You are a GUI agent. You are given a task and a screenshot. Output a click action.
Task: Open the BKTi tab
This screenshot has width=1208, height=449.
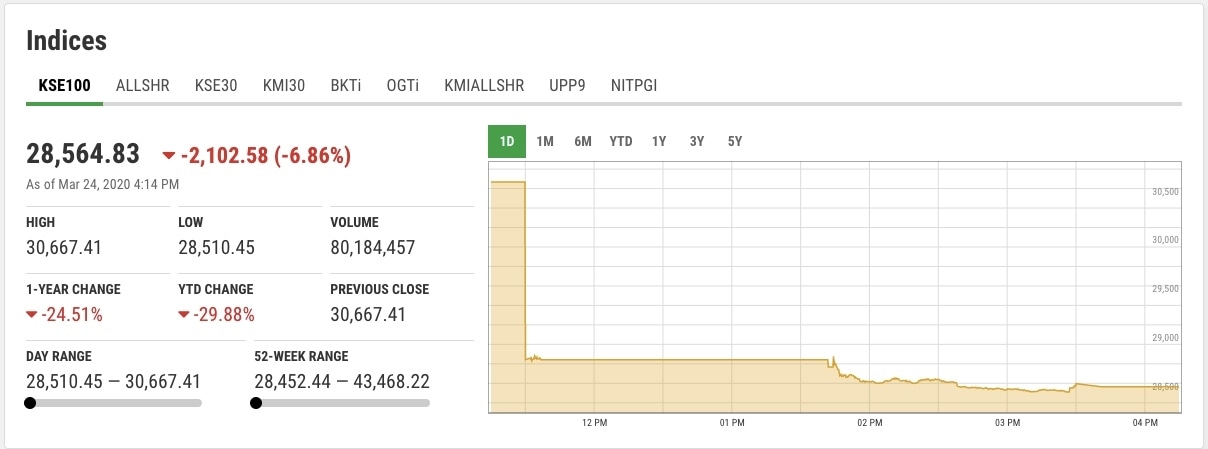point(346,85)
